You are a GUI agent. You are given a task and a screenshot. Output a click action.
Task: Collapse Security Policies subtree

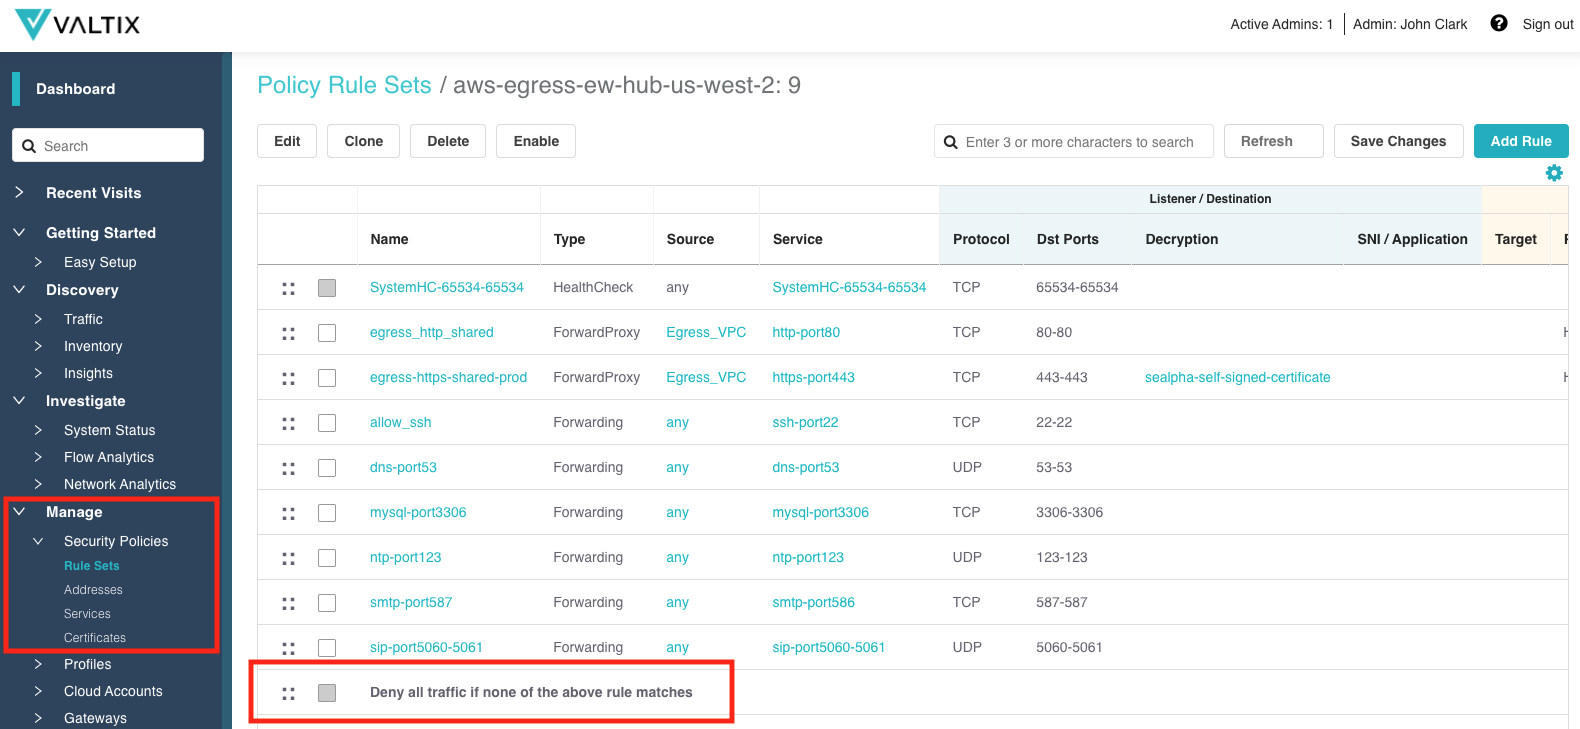(x=38, y=541)
